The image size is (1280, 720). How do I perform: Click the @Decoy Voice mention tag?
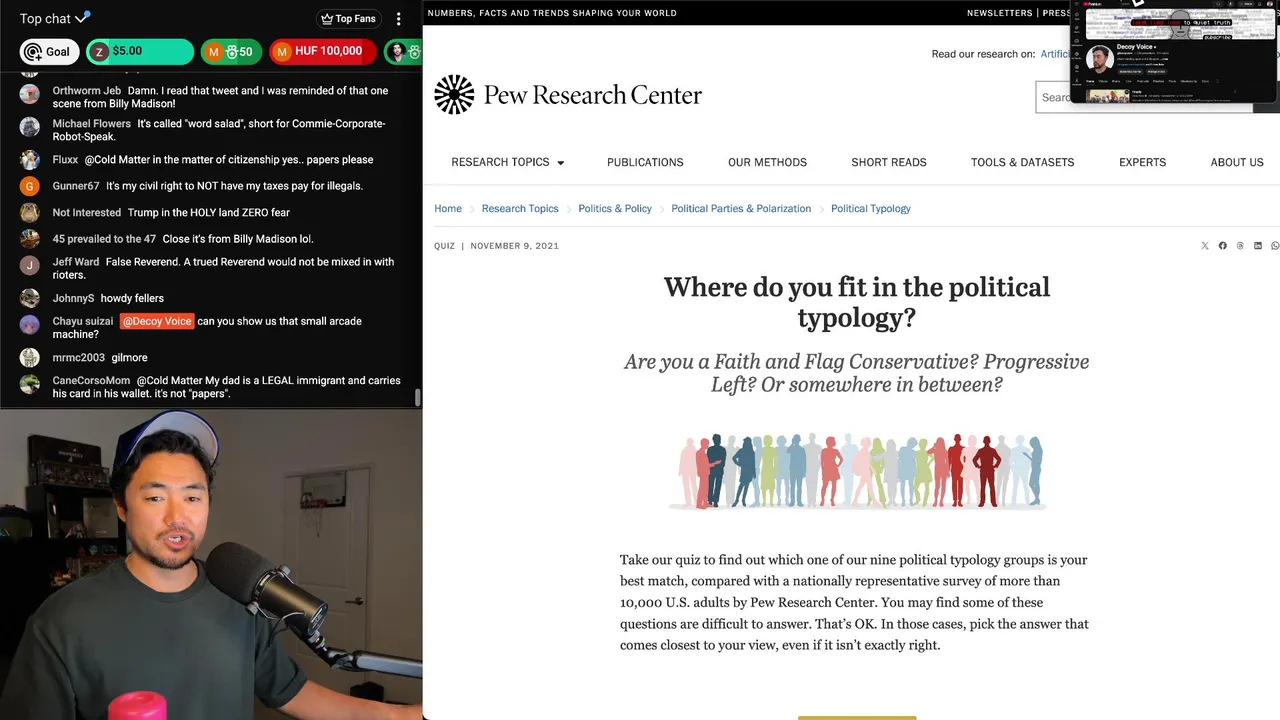(x=157, y=321)
